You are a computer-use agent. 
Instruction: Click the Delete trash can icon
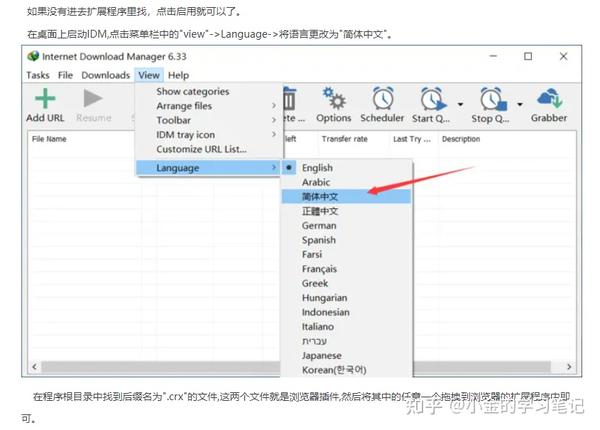tap(290, 99)
